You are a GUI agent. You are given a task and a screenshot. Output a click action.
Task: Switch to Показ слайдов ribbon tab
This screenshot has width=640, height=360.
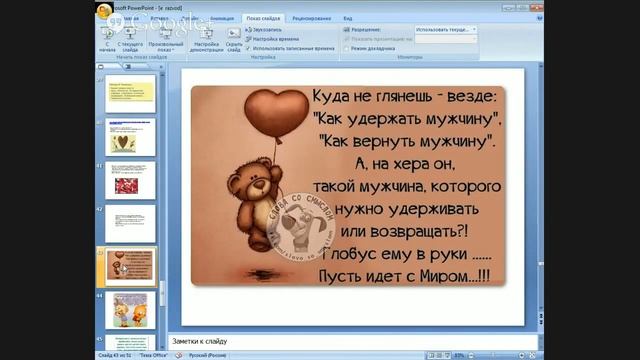(x=263, y=18)
